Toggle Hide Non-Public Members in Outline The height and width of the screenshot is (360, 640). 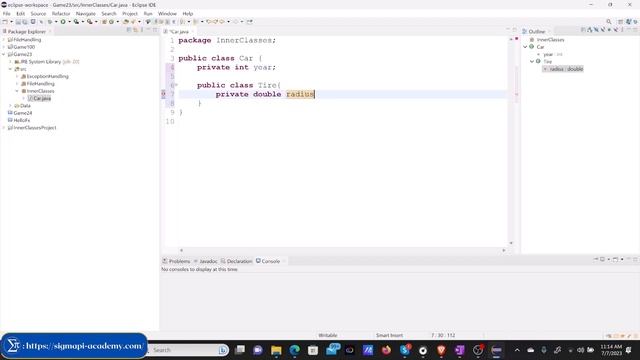(609, 30)
